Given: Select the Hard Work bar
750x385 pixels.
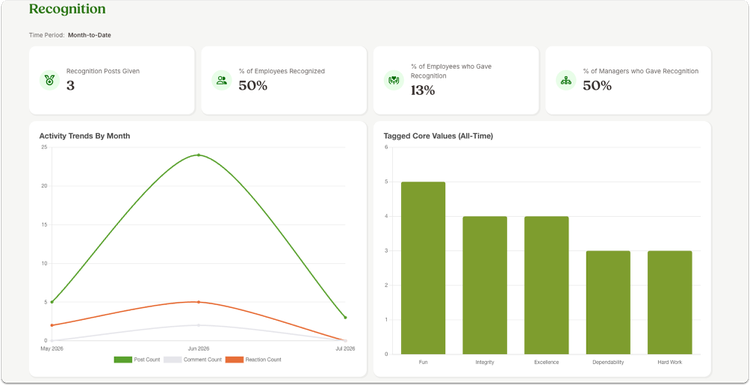Looking at the screenshot, I should 670,302.
